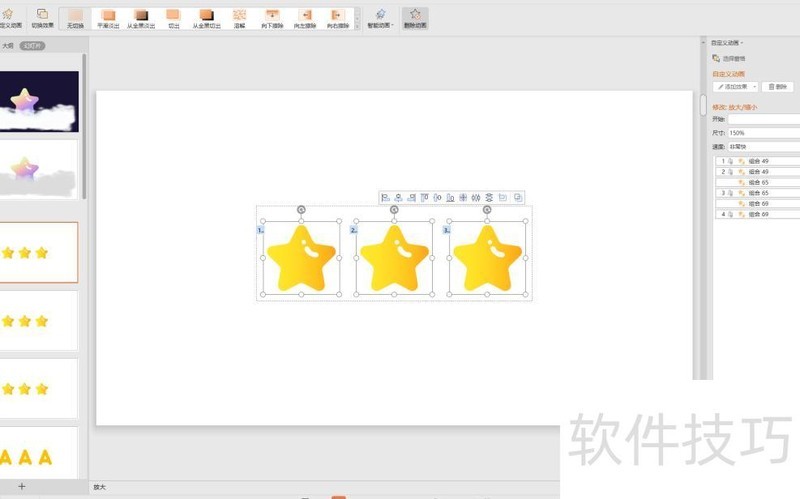Select the slide thumbnail with three A letters
Screen dimensions: 800x499
39,454
